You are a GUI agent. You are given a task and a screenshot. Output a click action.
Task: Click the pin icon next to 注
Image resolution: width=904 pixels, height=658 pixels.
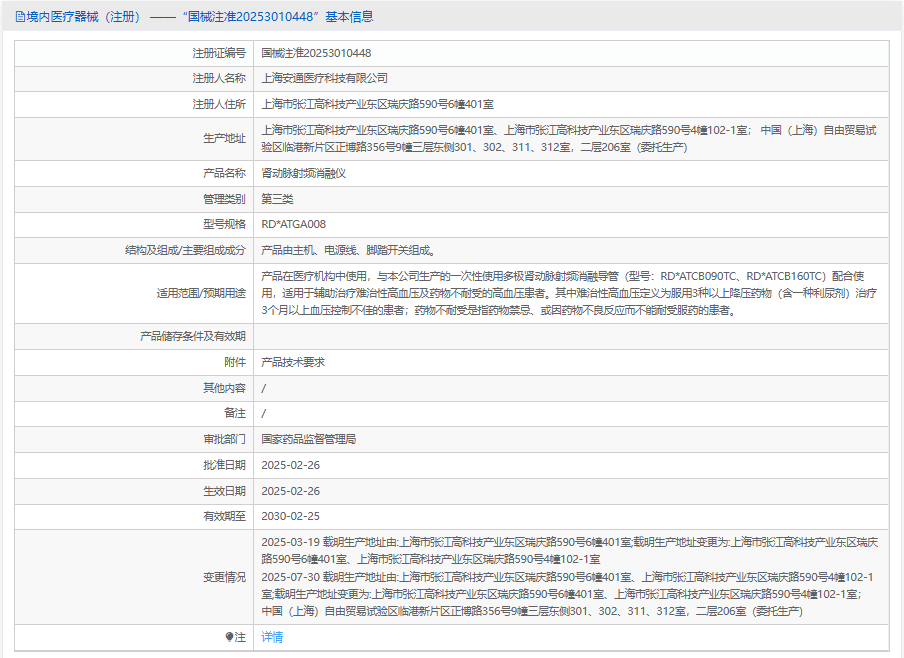[229, 637]
